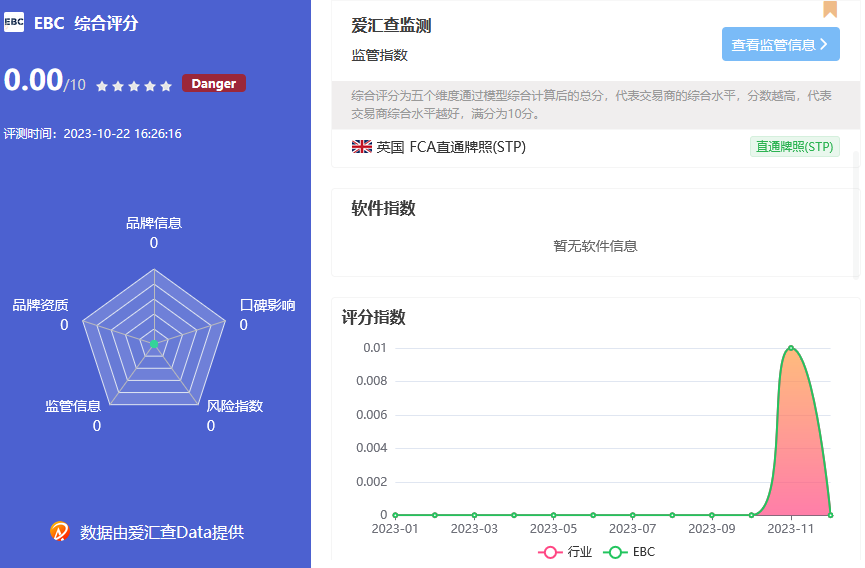Click the 2023-05 x-axis label
The image size is (865, 568).
tap(553, 529)
